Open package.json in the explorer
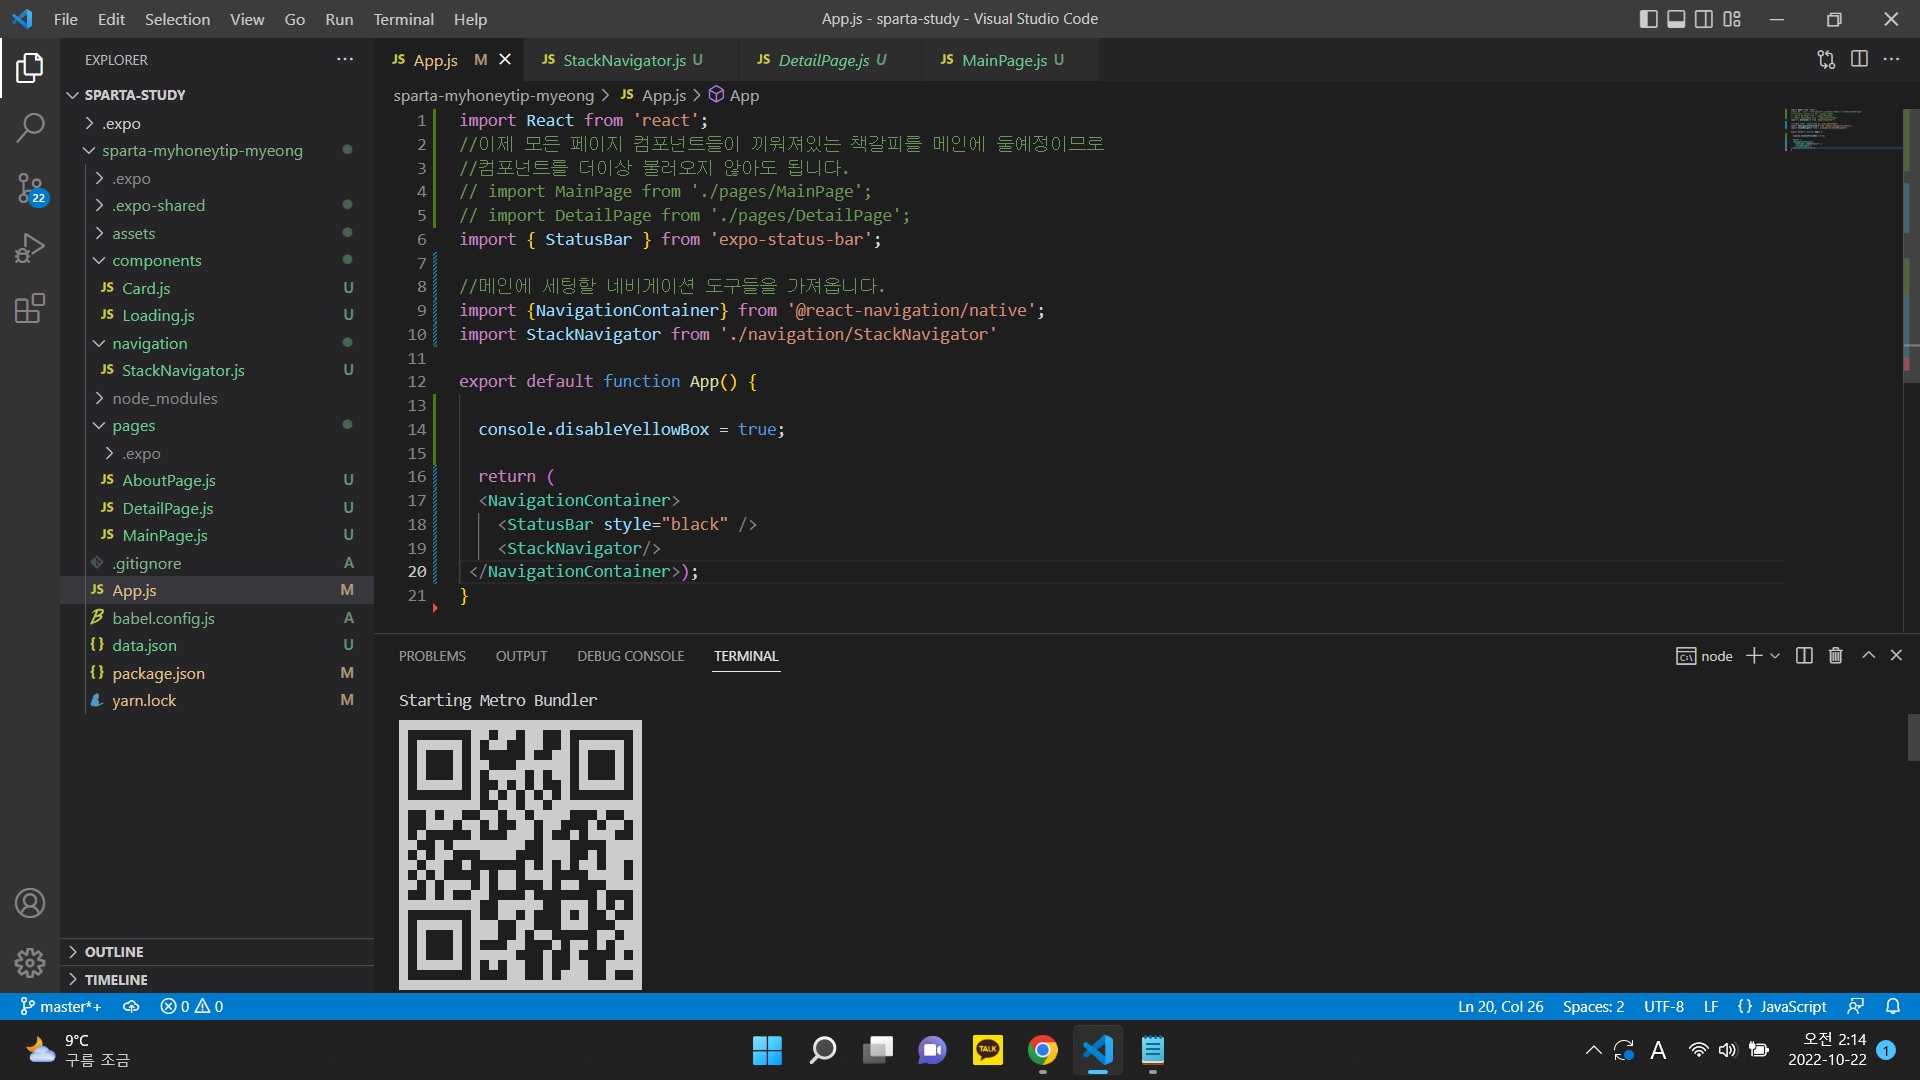This screenshot has width=1920, height=1080. [x=217, y=673]
